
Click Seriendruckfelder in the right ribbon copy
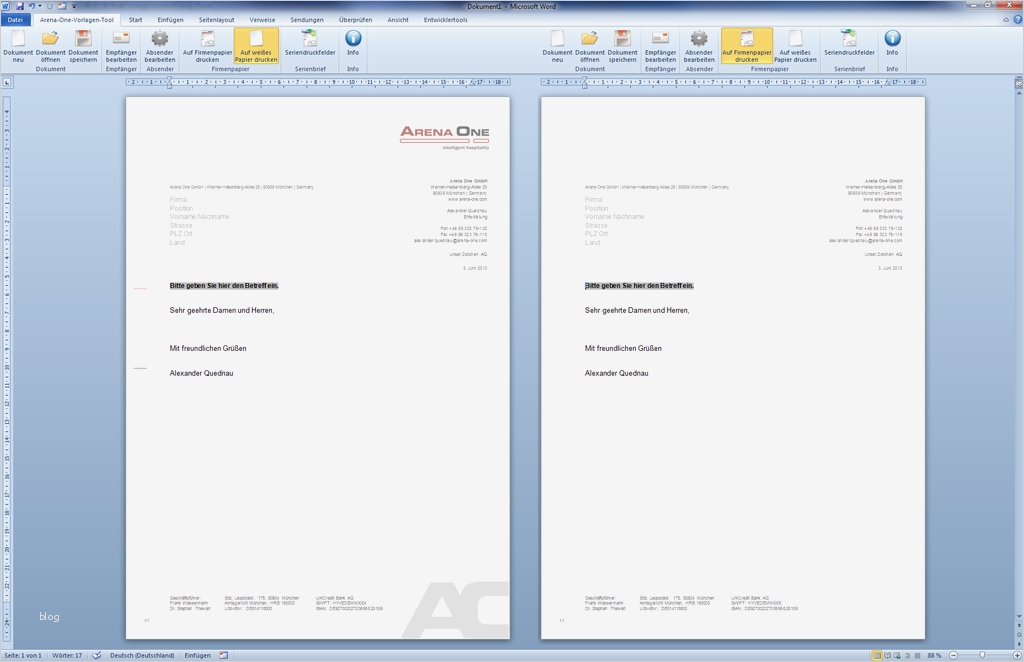[x=849, y=43]
